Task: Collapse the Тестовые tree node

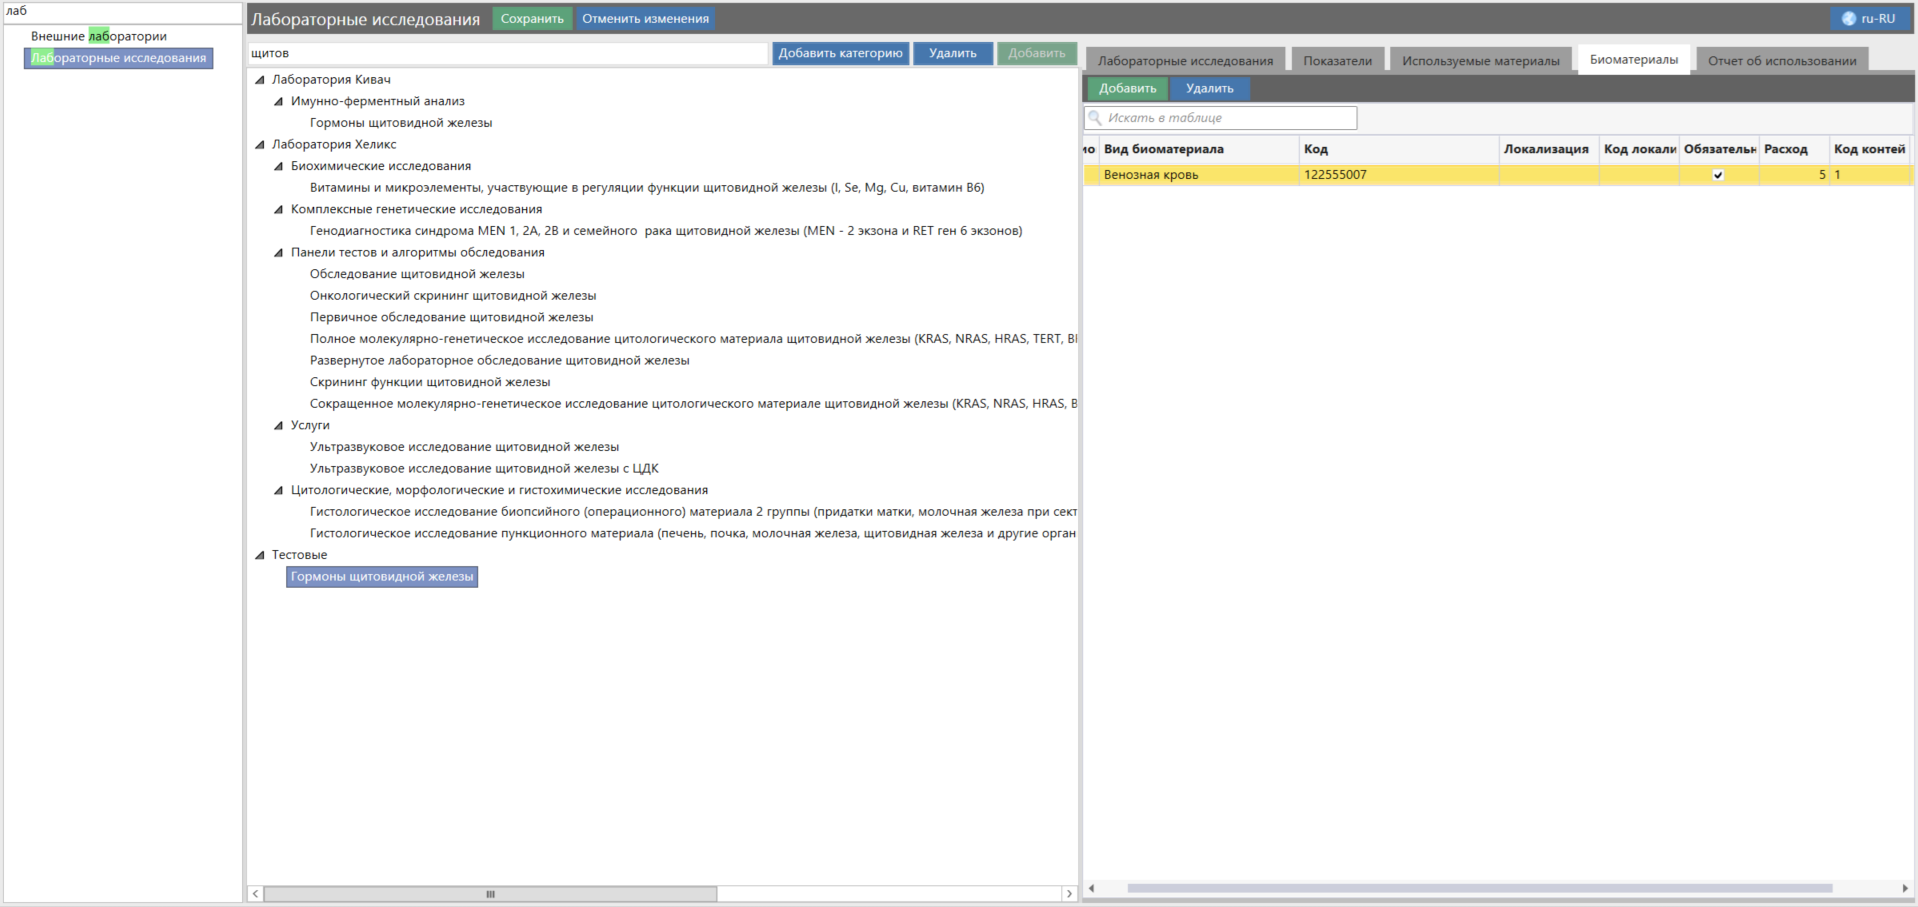Action: click(x=260, y=555)
